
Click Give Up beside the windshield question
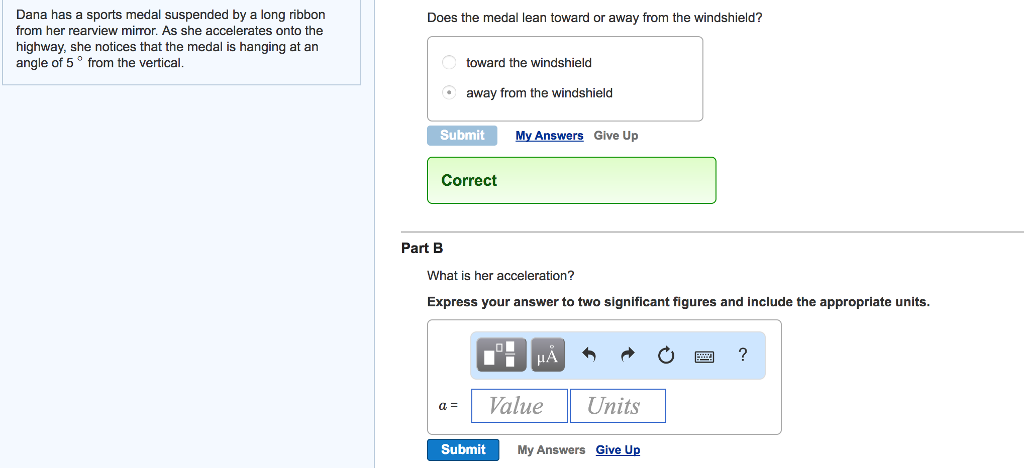click(x=616, y=136)
